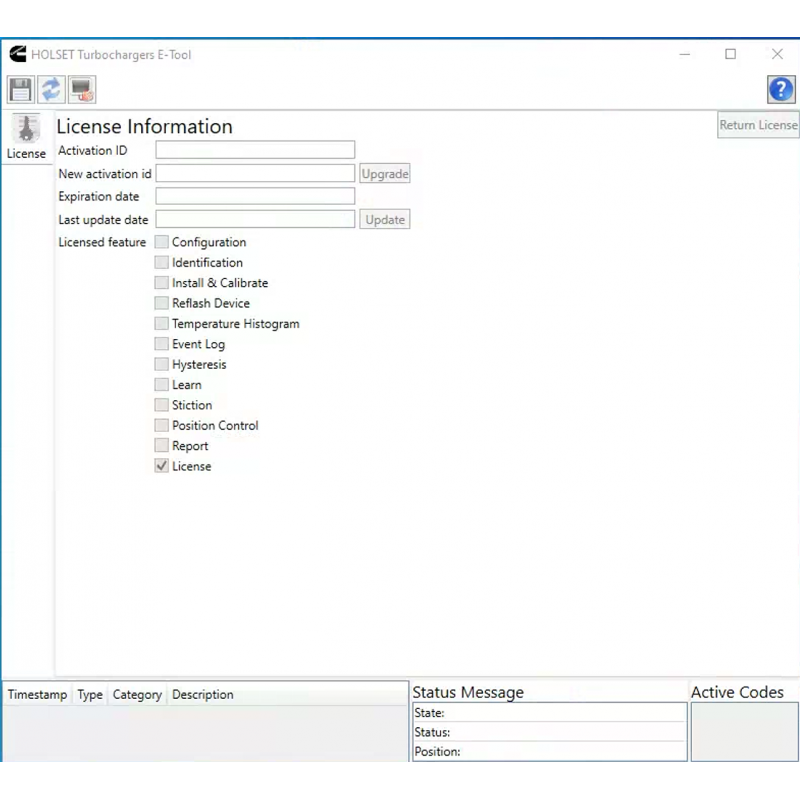The width and height of the screenshot is (800, 800).
Task: Click the Expiration date field
Action: click(x=255, y=197)
